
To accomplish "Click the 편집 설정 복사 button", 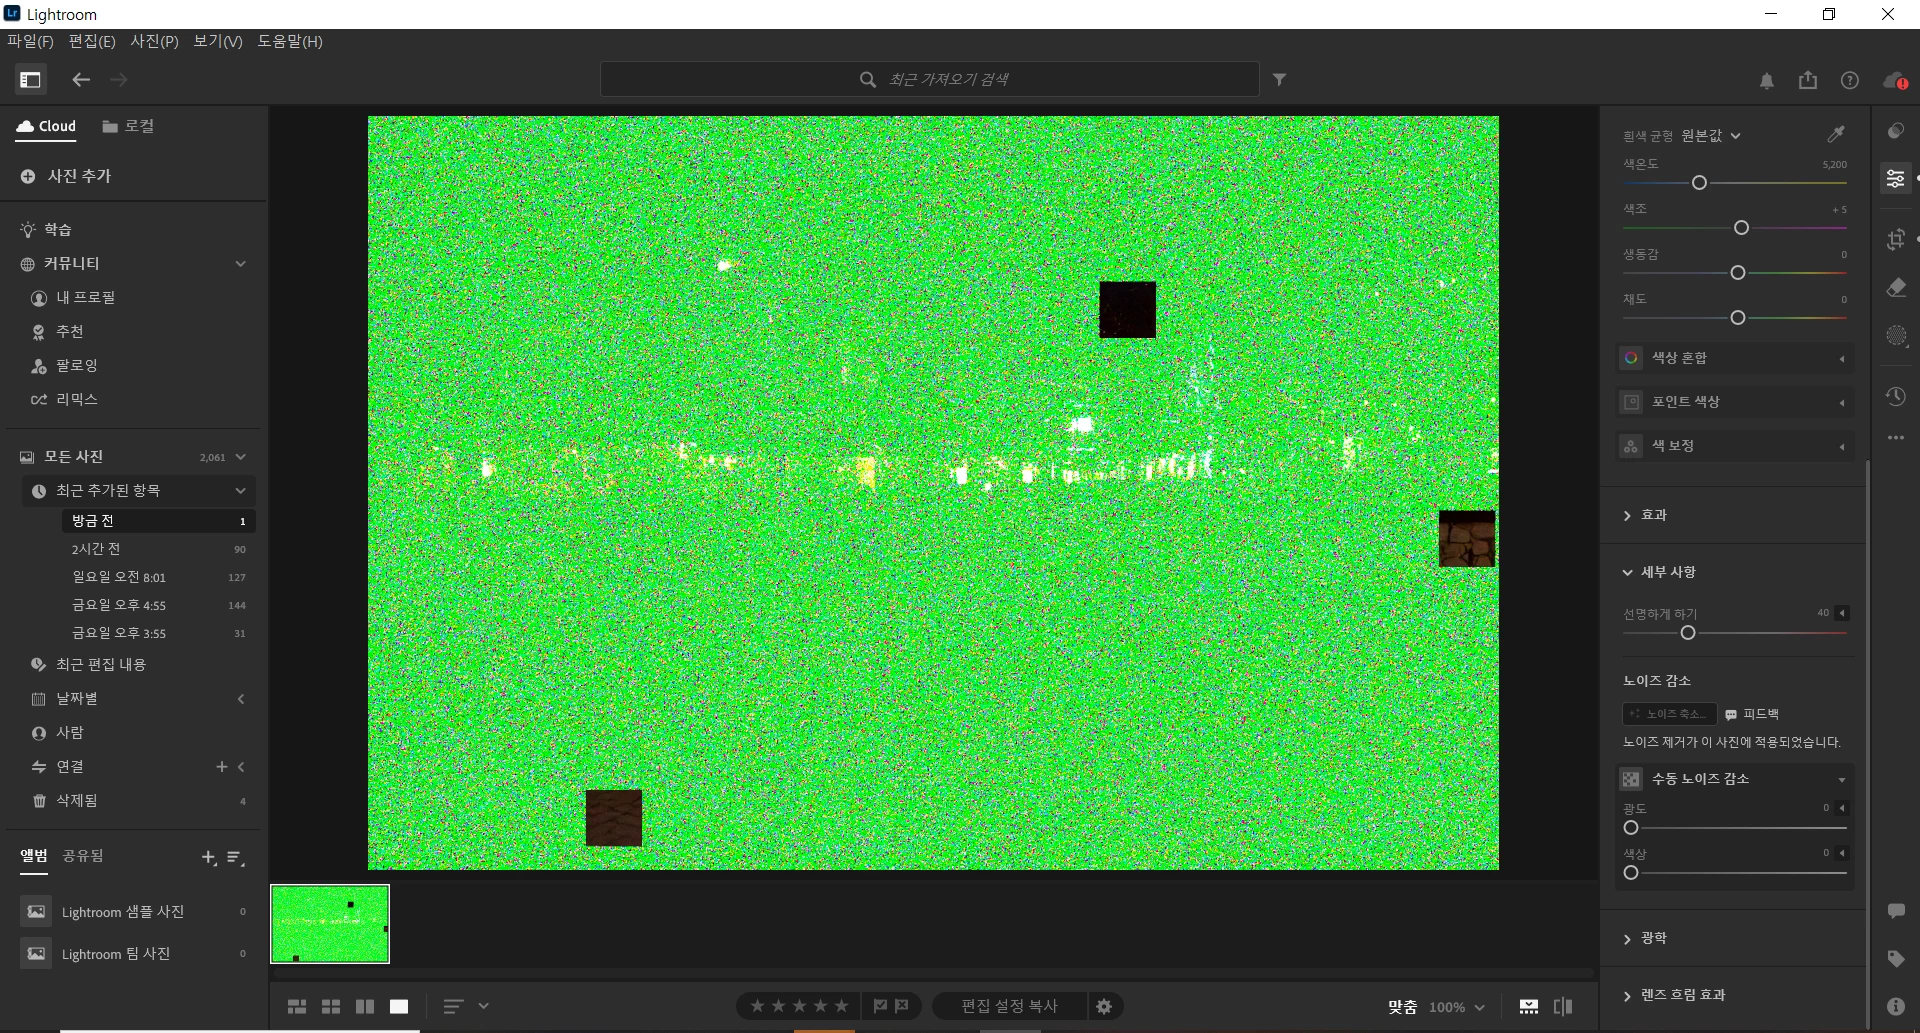I will [1009, 1006].
